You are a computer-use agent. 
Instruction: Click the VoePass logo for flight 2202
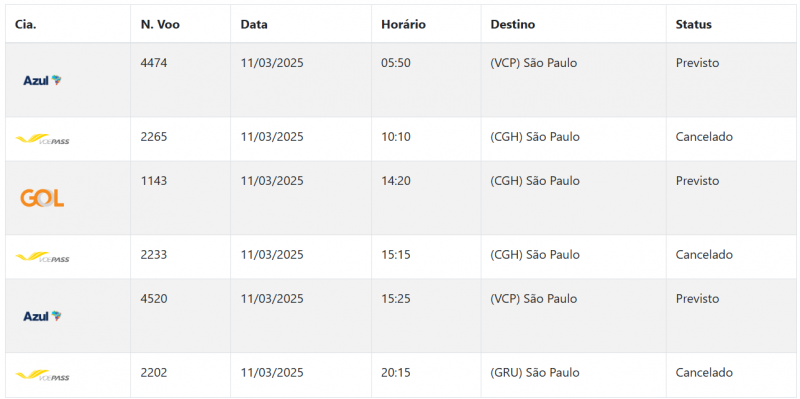pos(42,376)
